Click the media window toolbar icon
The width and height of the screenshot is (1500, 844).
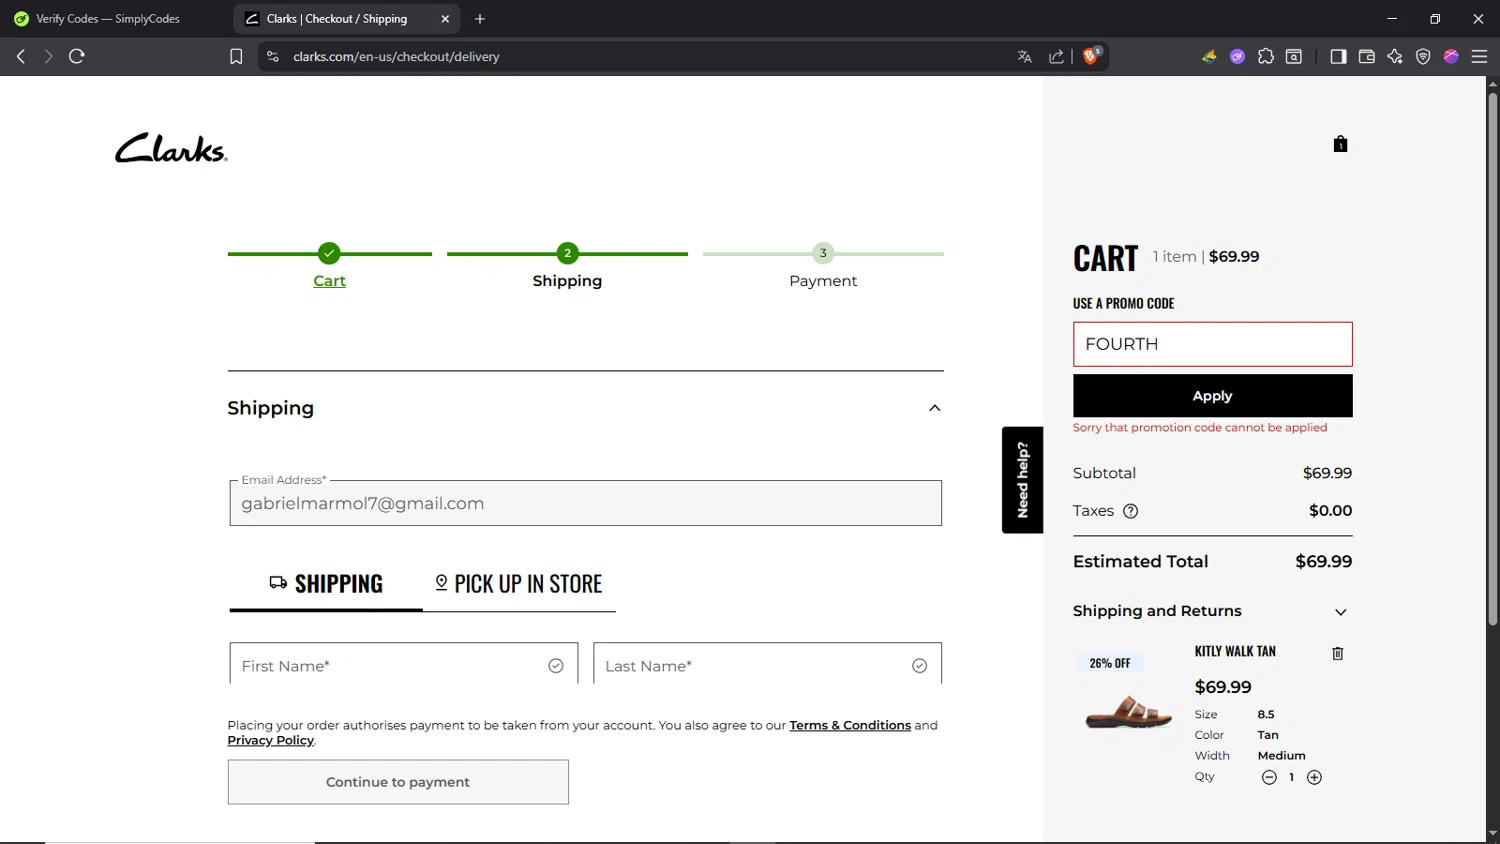[1294, 57]
